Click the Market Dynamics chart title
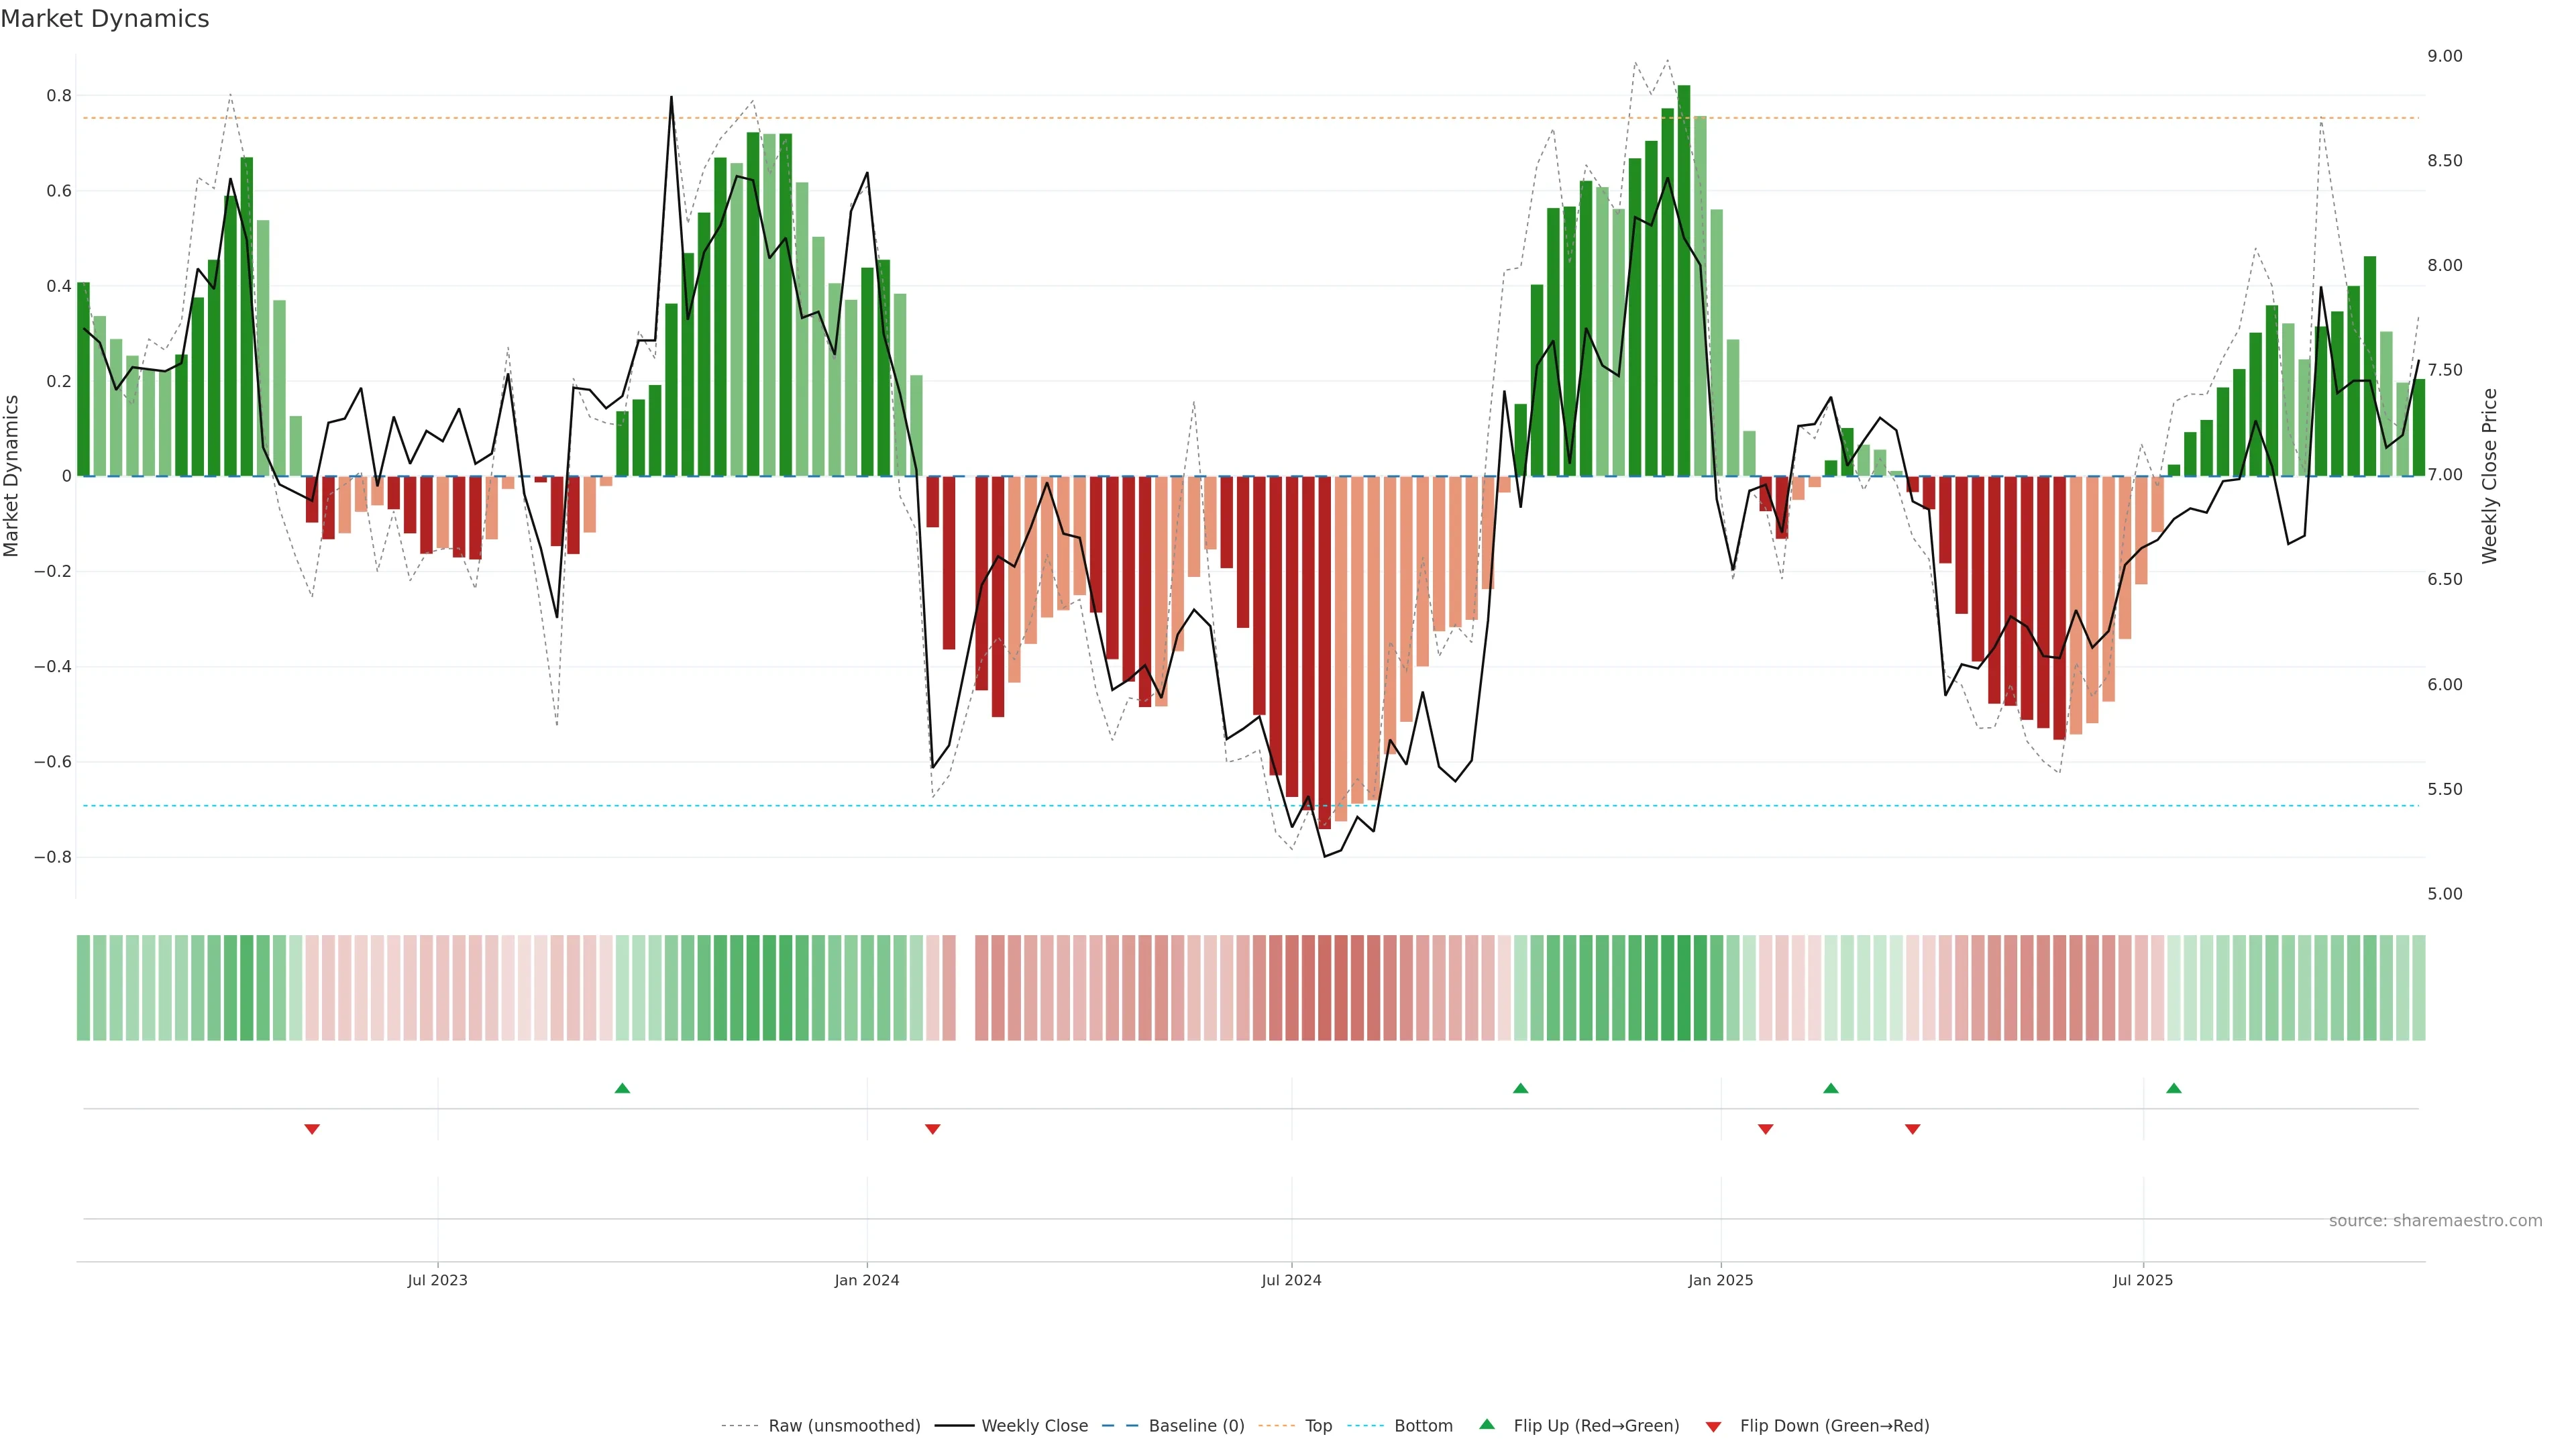Viewport: 2576px width, 1449px height. (x=105, y=19)
